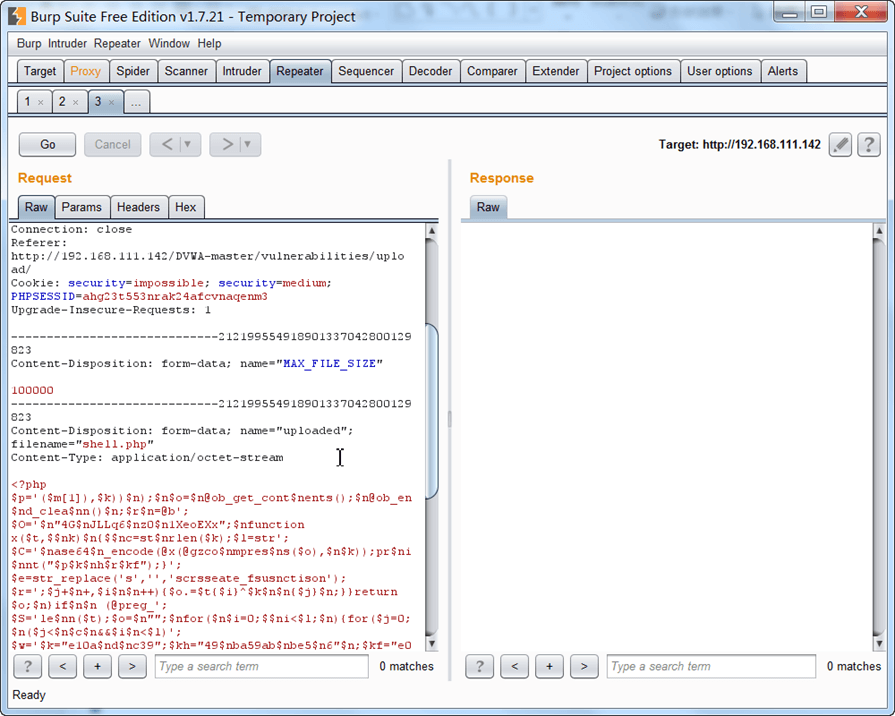Click the filename shell.php in request
Screen dimensions: 895x716
click(x=115, y=444)
